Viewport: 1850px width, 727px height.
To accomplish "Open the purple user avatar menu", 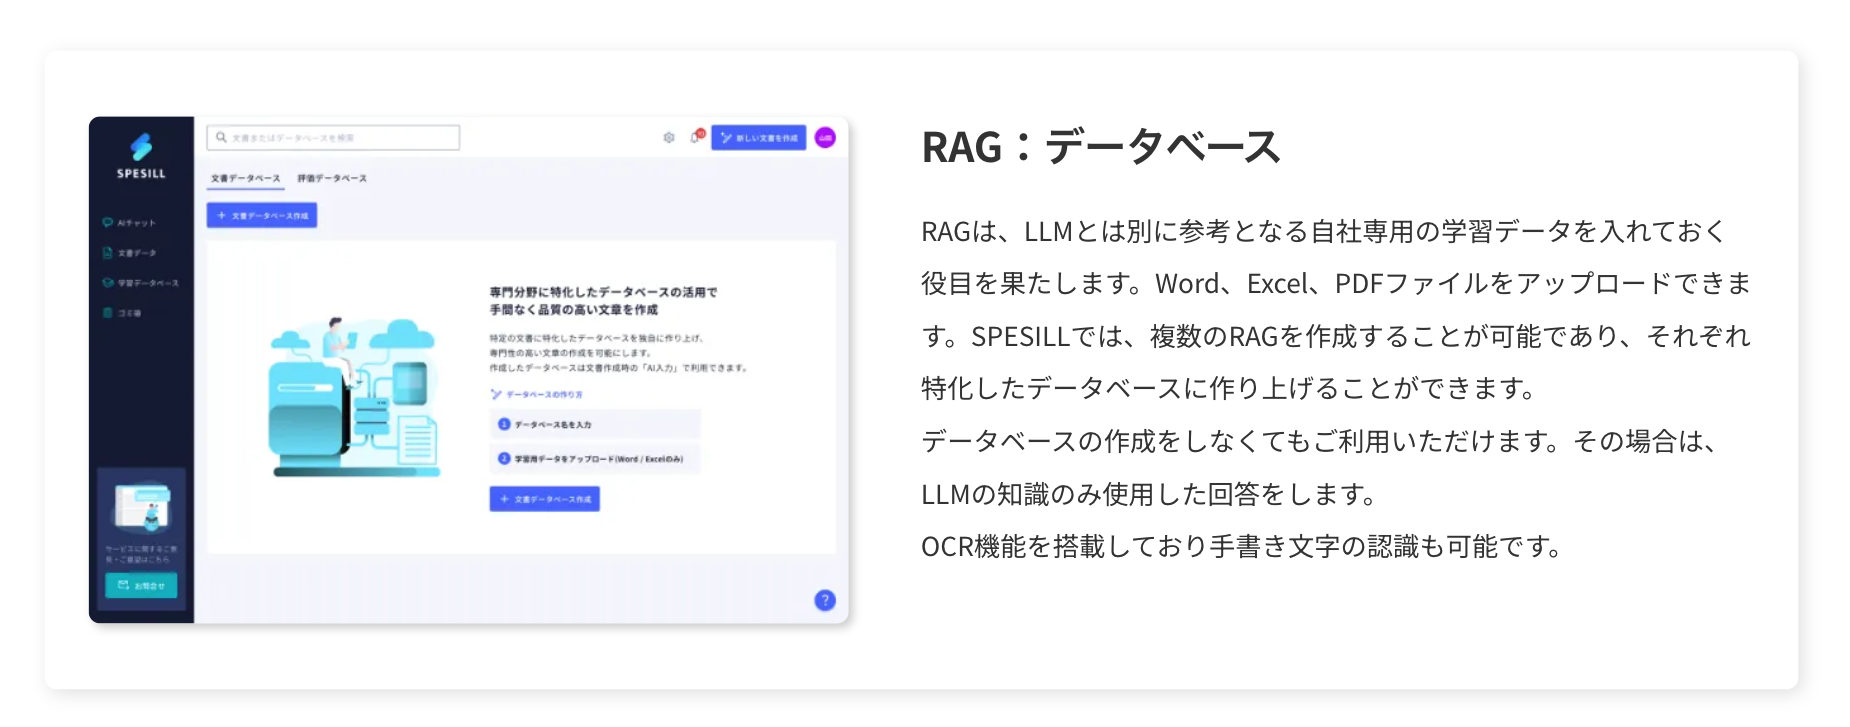I will click(825, 138).
